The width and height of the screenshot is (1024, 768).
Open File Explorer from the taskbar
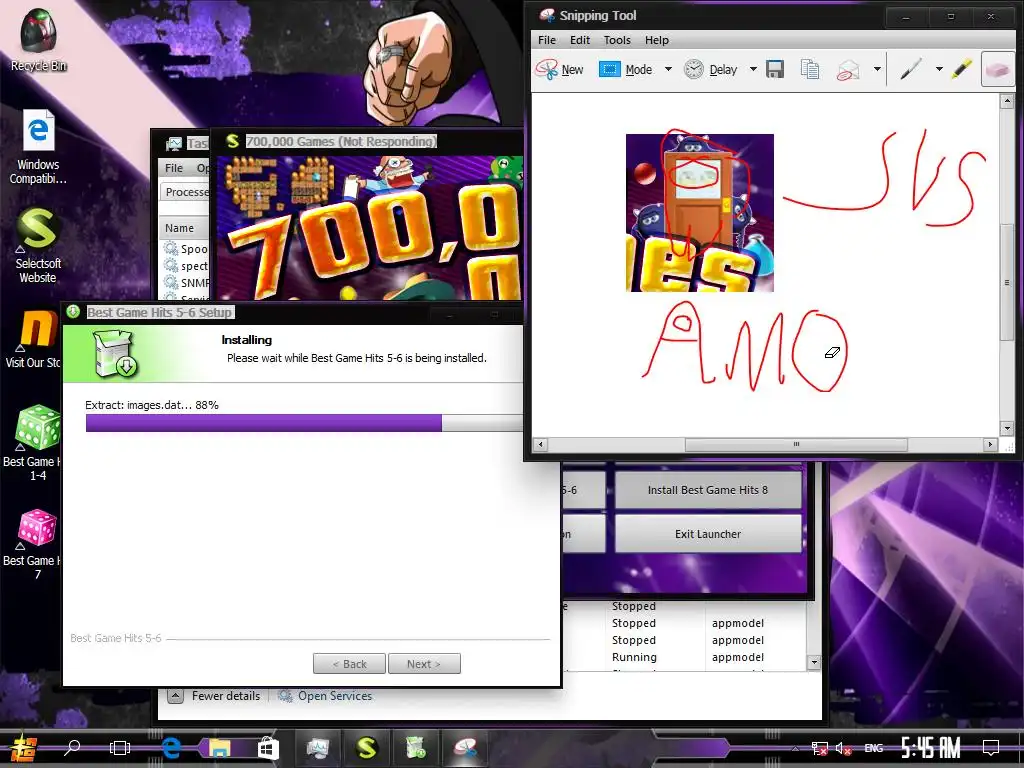[219, 748]
